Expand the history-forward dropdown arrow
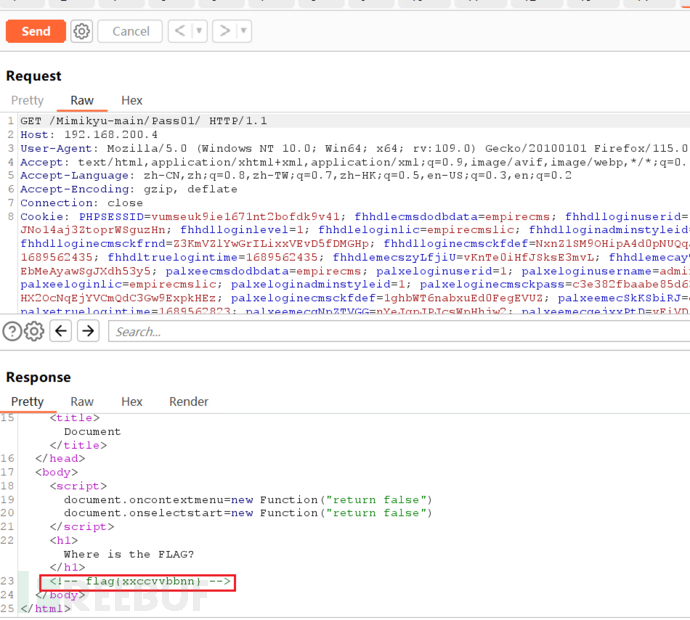 point(243,31)
